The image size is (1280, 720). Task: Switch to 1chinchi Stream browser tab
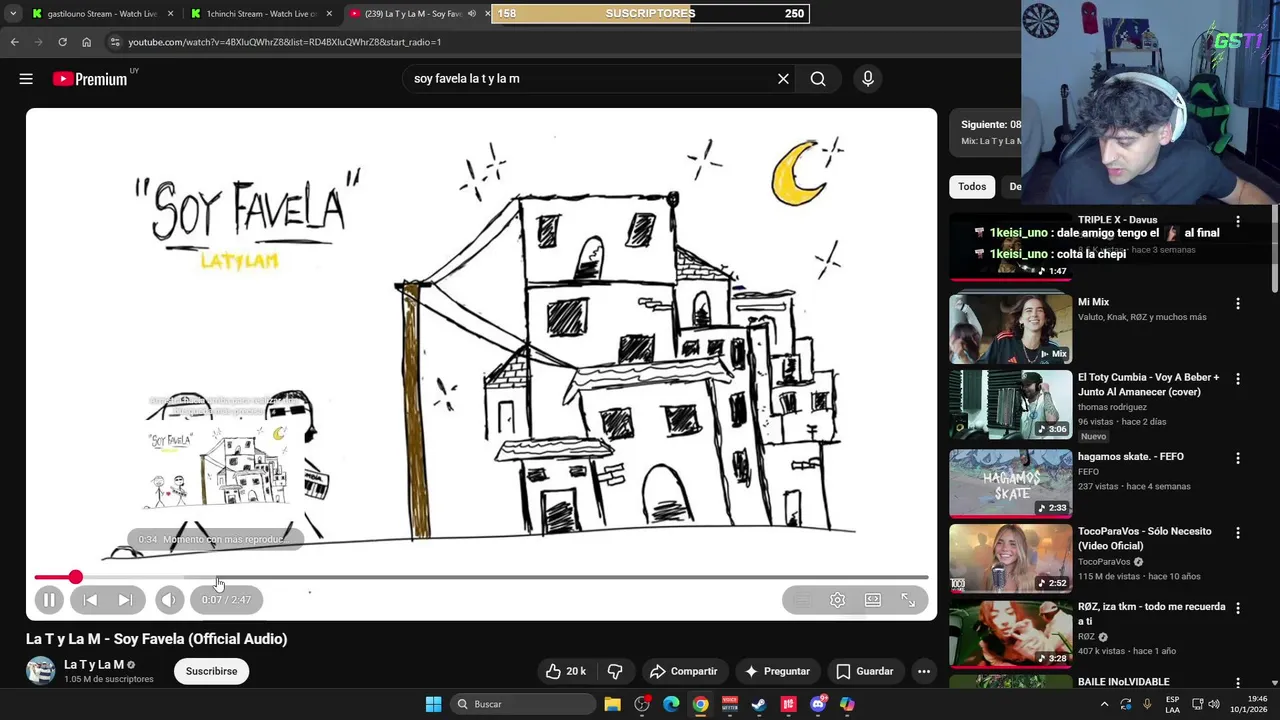click(262, 14)
